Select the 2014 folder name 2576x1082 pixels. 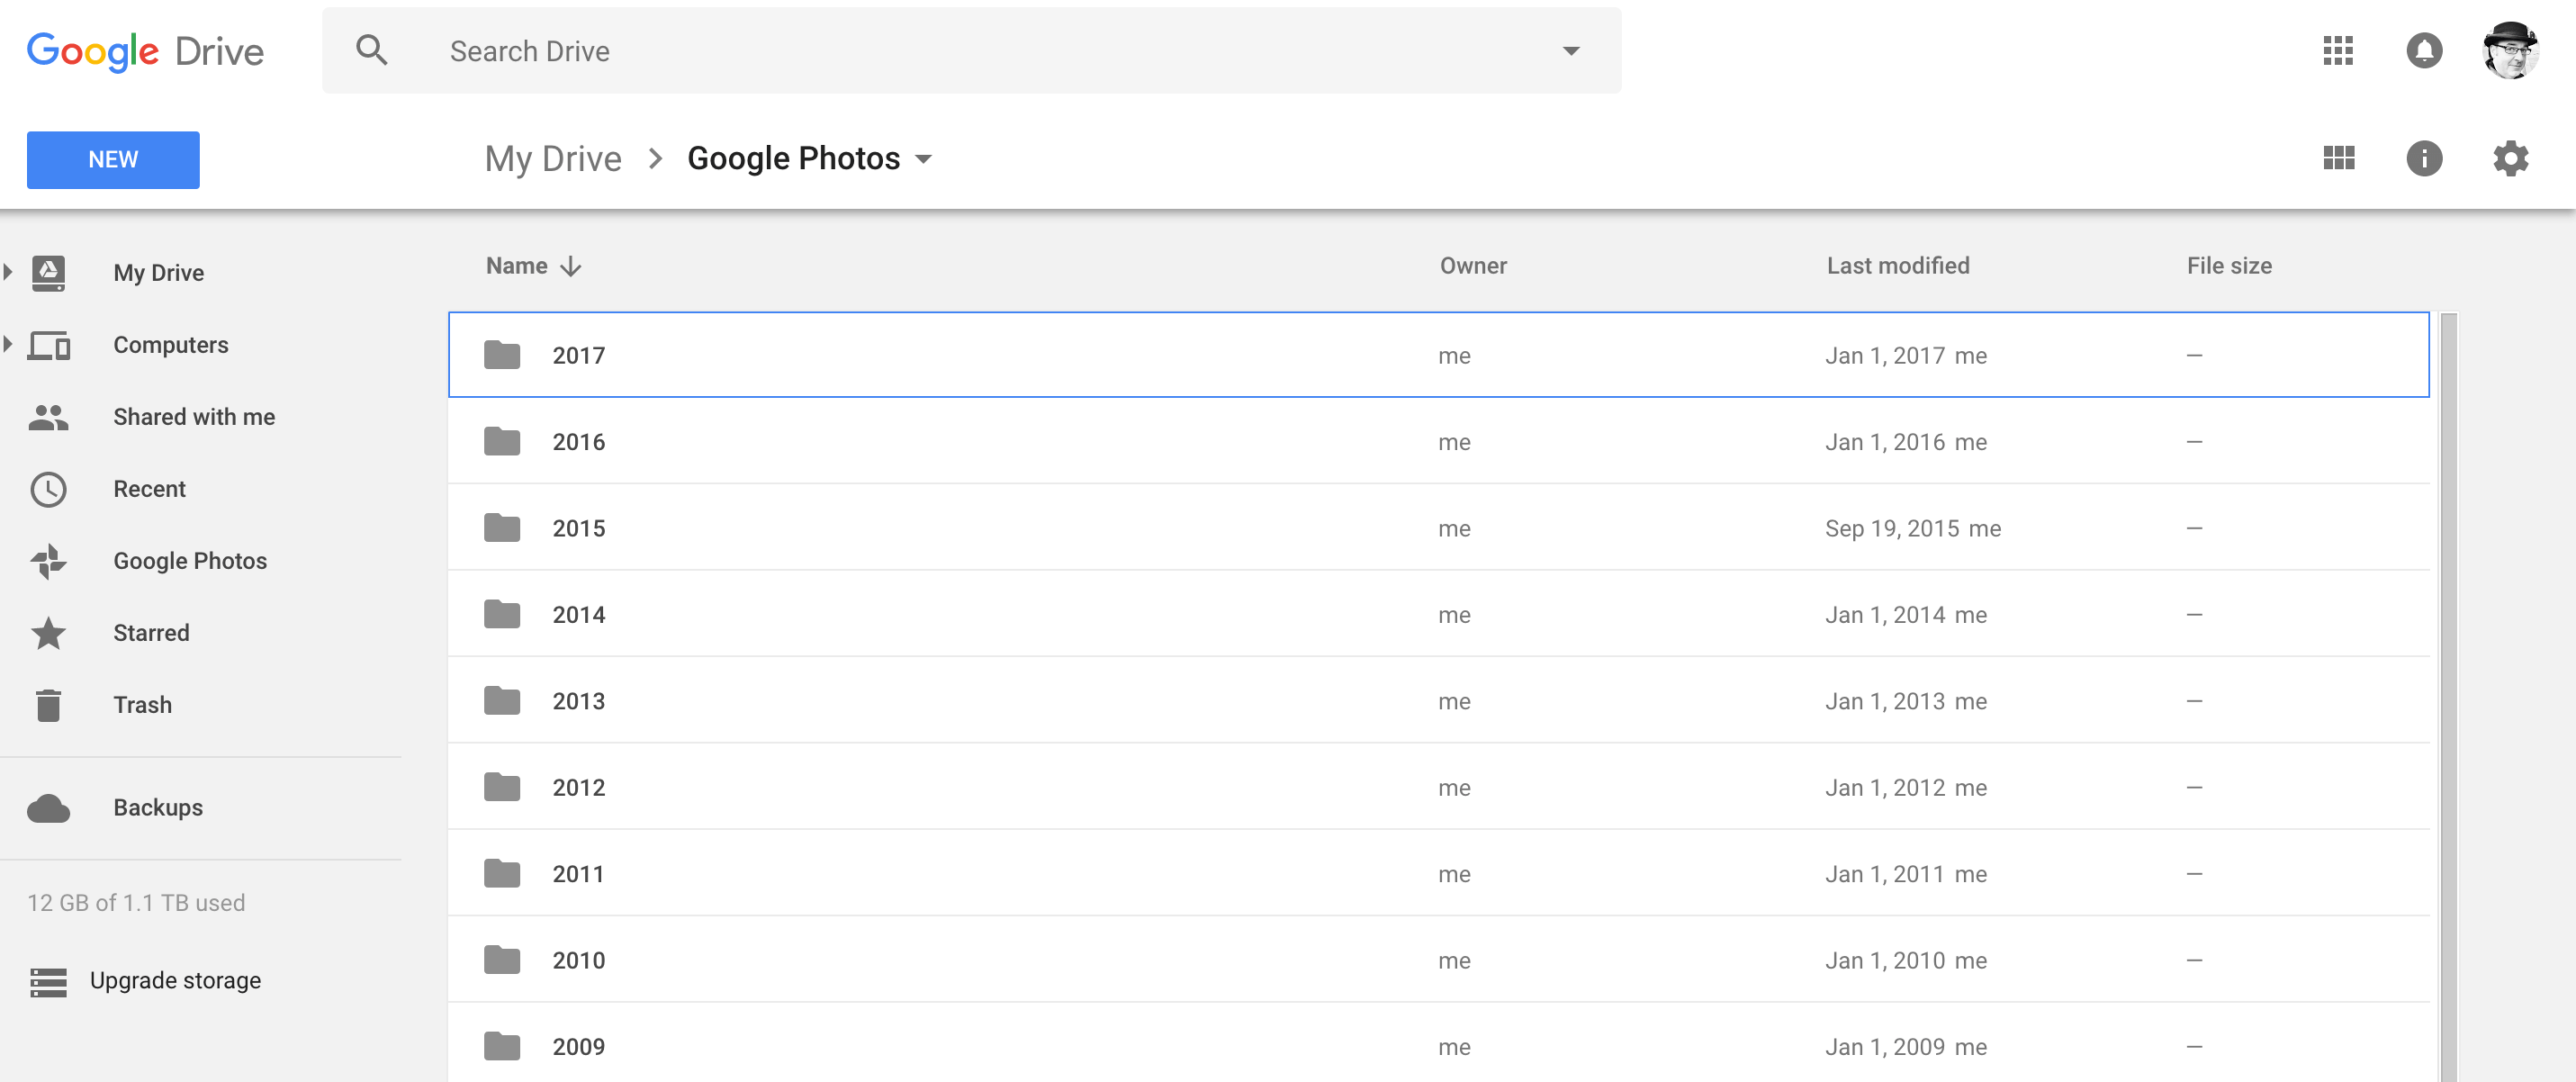click(579, 615)
